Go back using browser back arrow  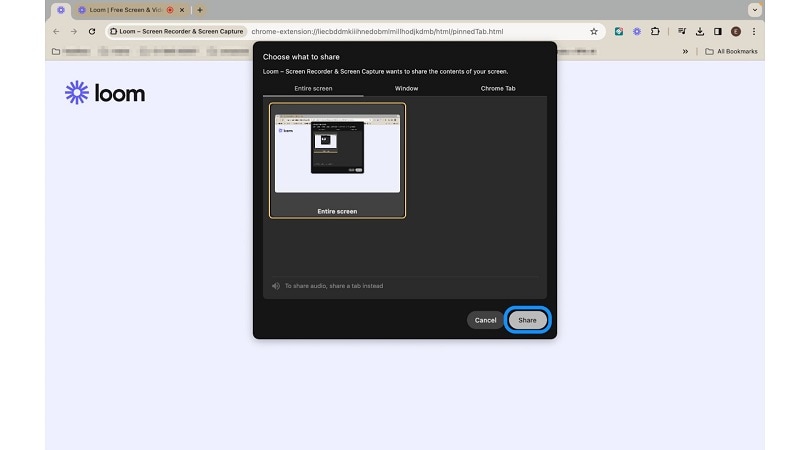(56, 31)
